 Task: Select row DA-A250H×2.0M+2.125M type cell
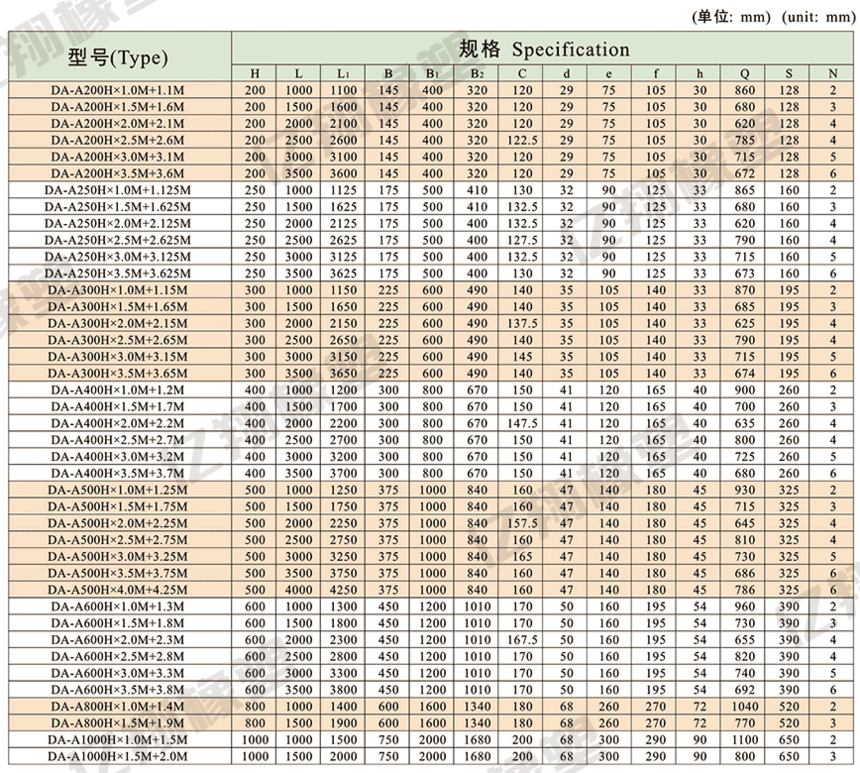(117, 223)
